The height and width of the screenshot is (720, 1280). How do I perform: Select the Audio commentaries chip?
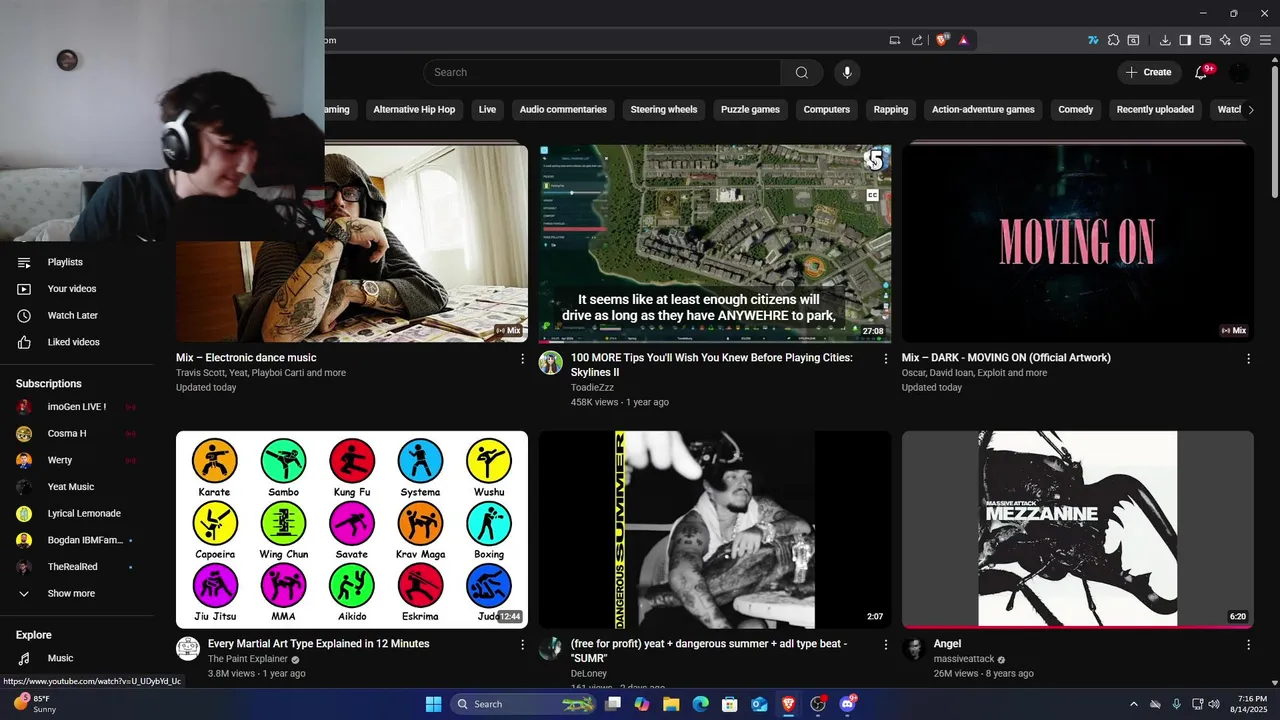[x=563, y=109]
